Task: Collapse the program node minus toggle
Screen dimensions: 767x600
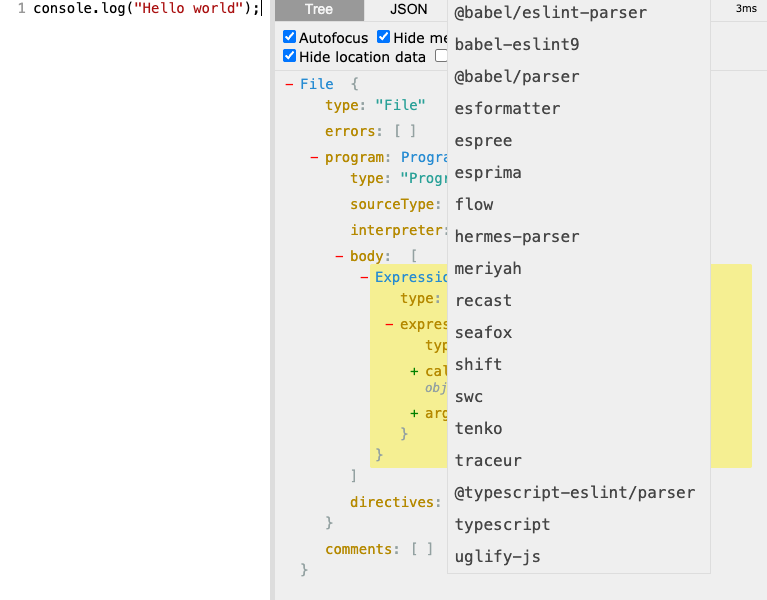Action: 314,157
